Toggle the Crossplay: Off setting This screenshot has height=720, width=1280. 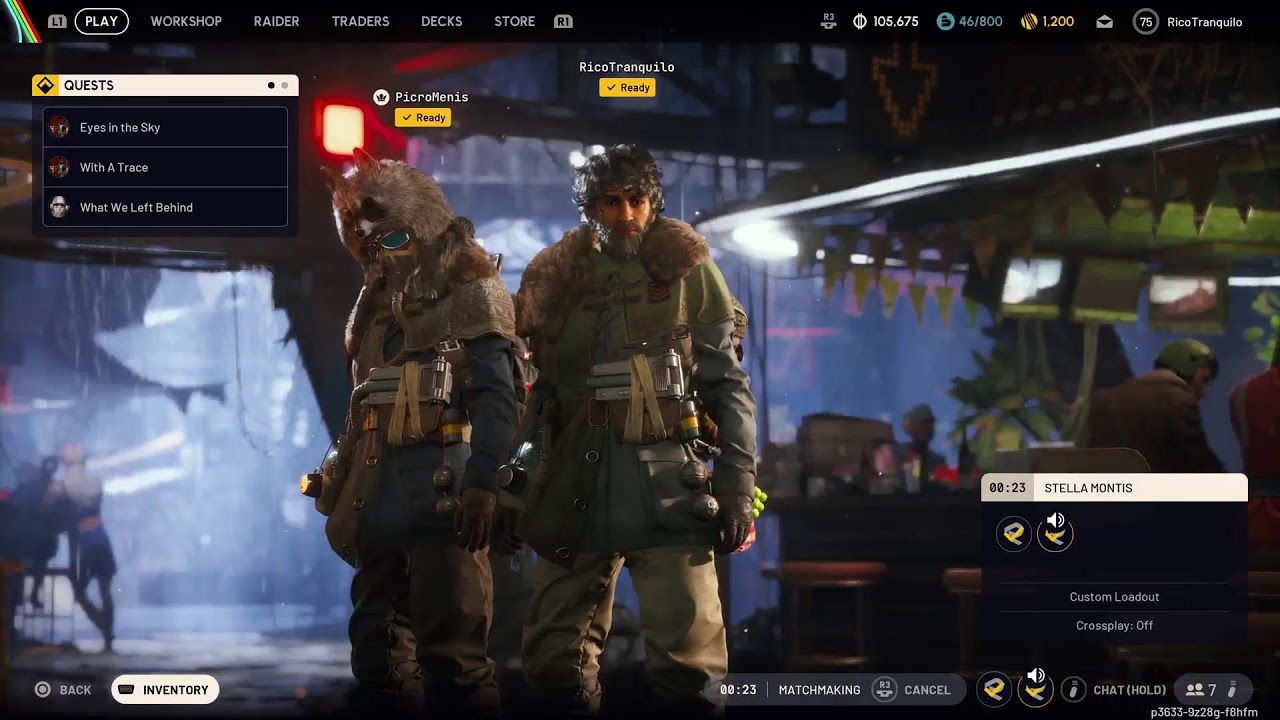click(x=1114, y=625)
